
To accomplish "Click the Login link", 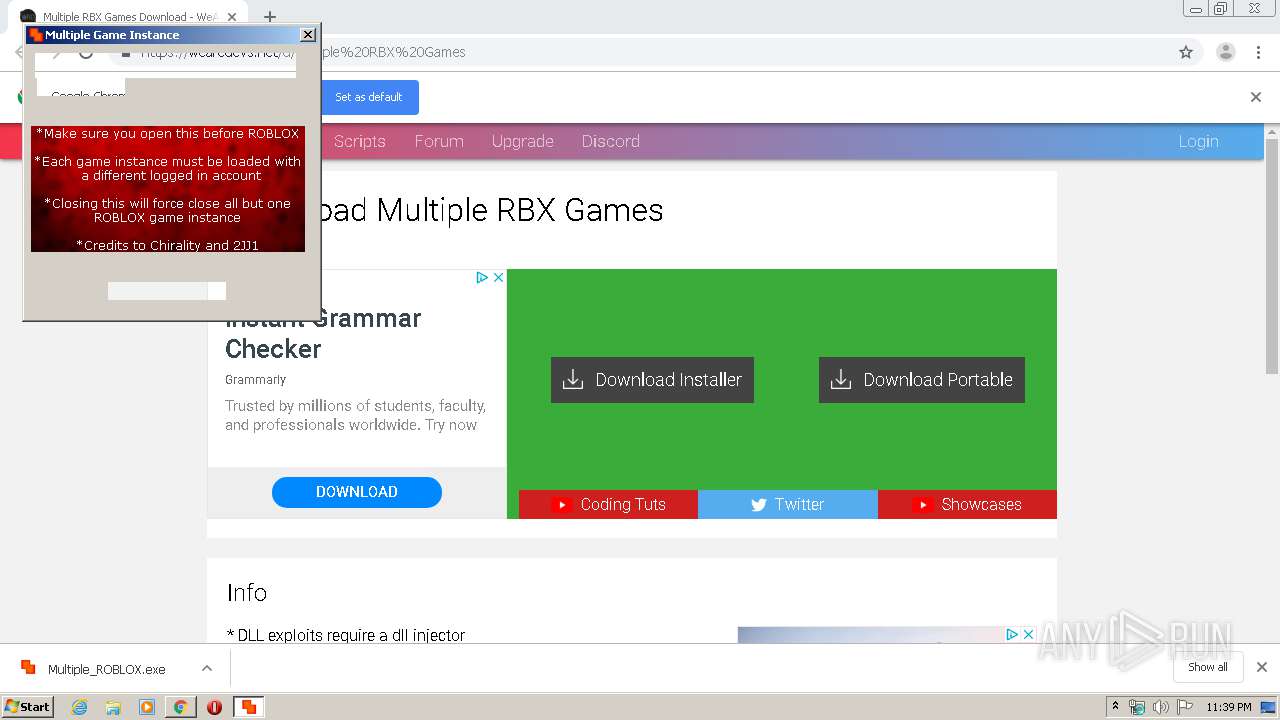I will 1198,141.
